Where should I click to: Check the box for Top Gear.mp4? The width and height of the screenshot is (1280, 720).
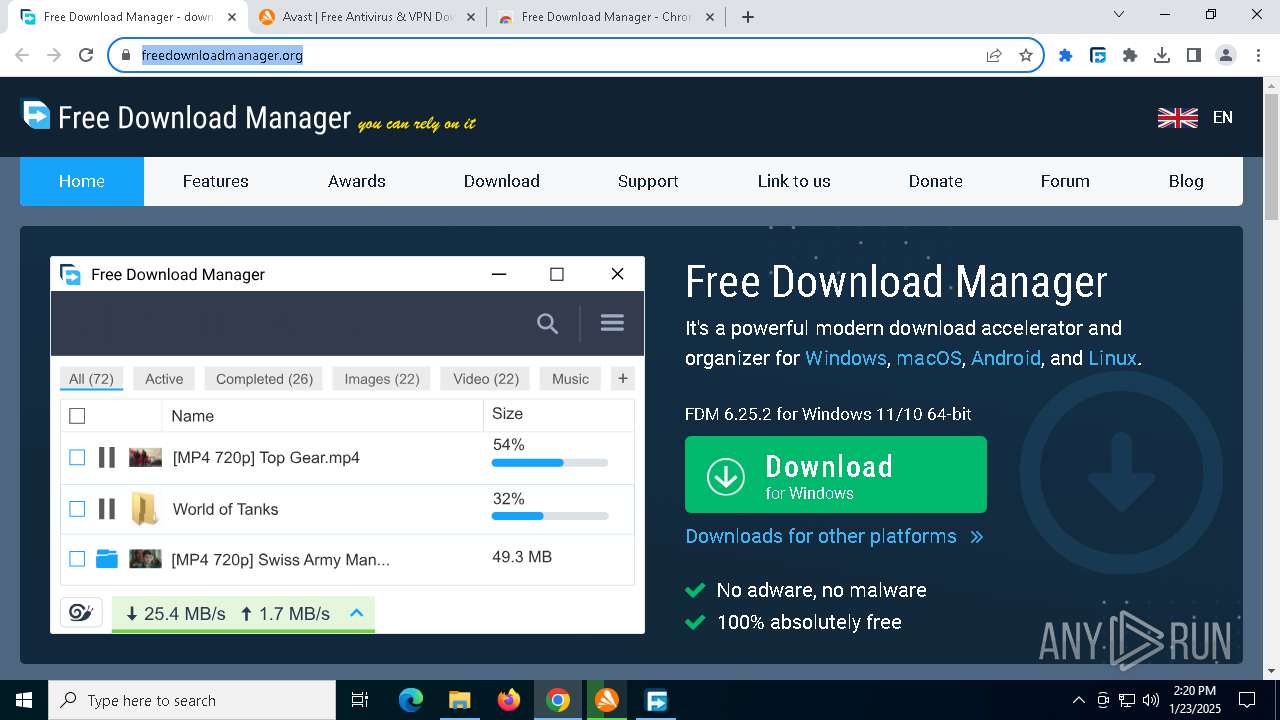[77, 457]
